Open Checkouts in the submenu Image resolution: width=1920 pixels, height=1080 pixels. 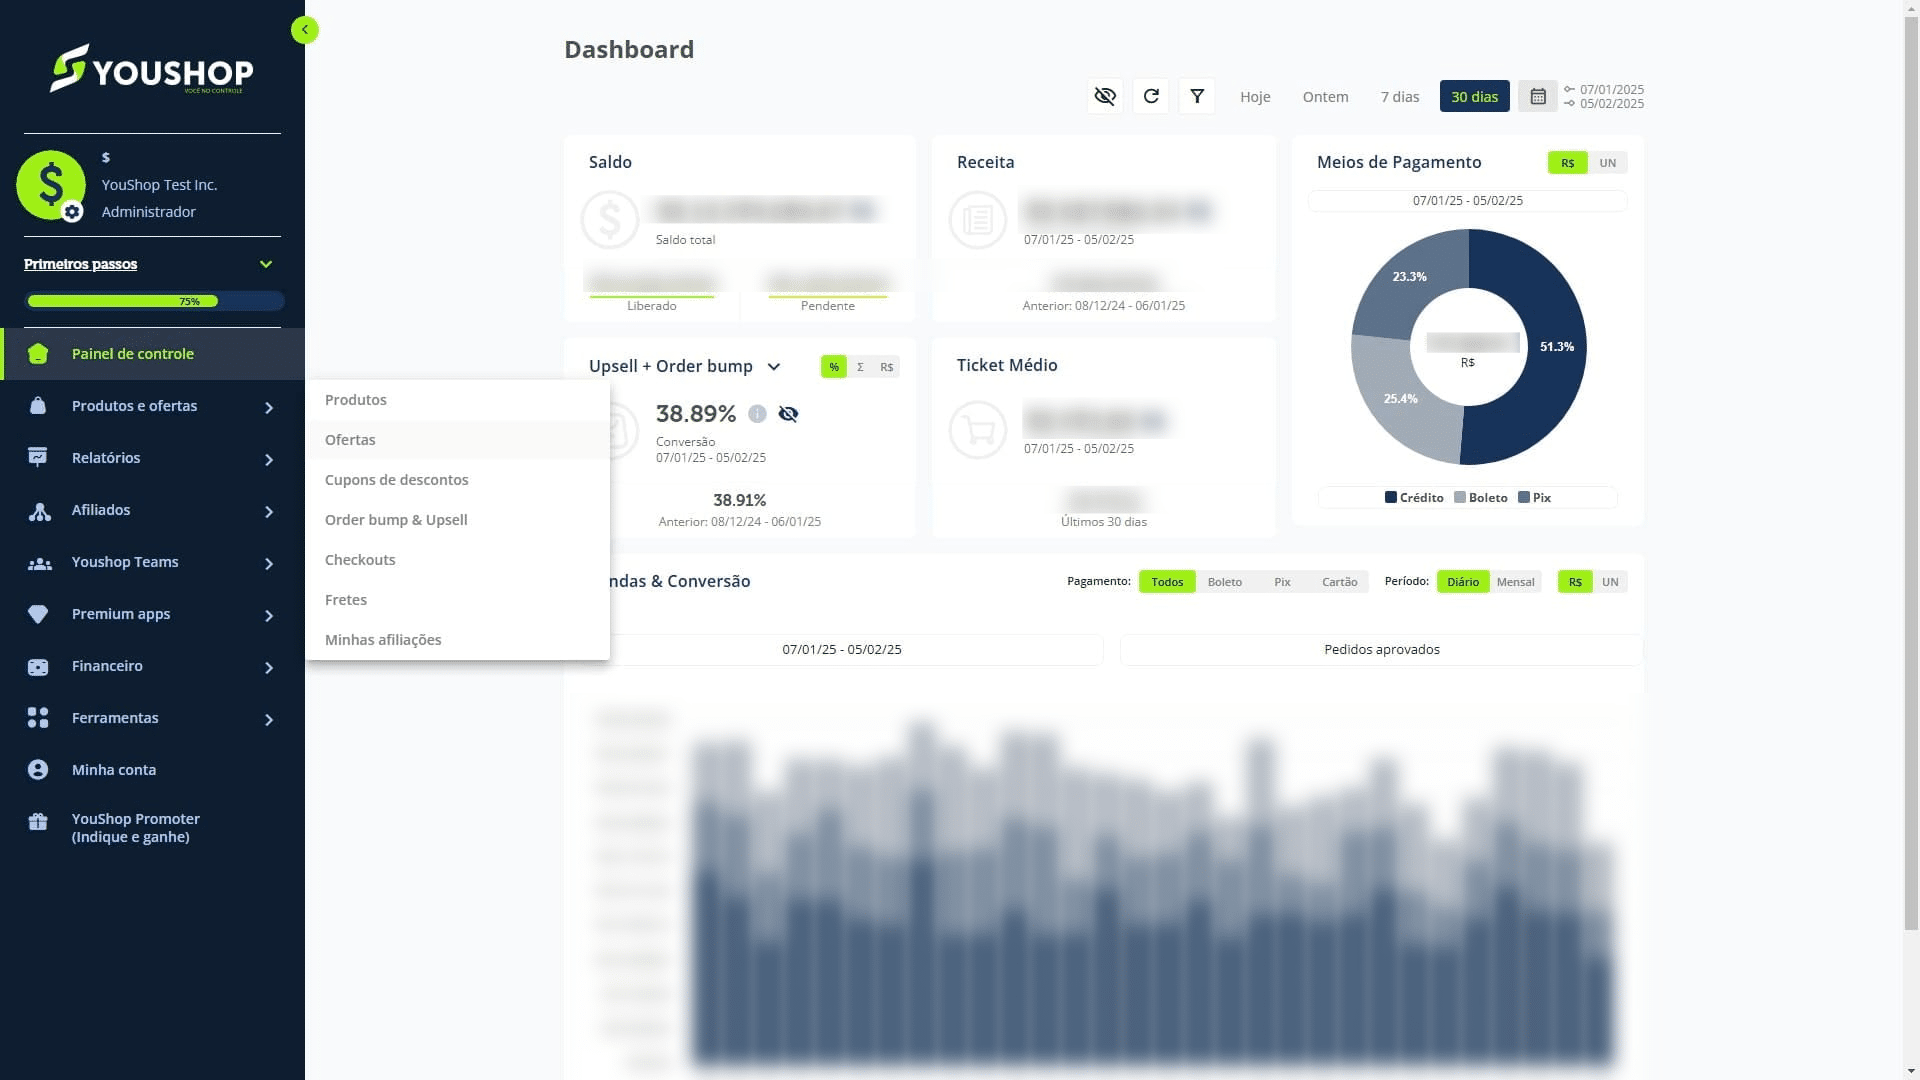click(x=457, y=560)
